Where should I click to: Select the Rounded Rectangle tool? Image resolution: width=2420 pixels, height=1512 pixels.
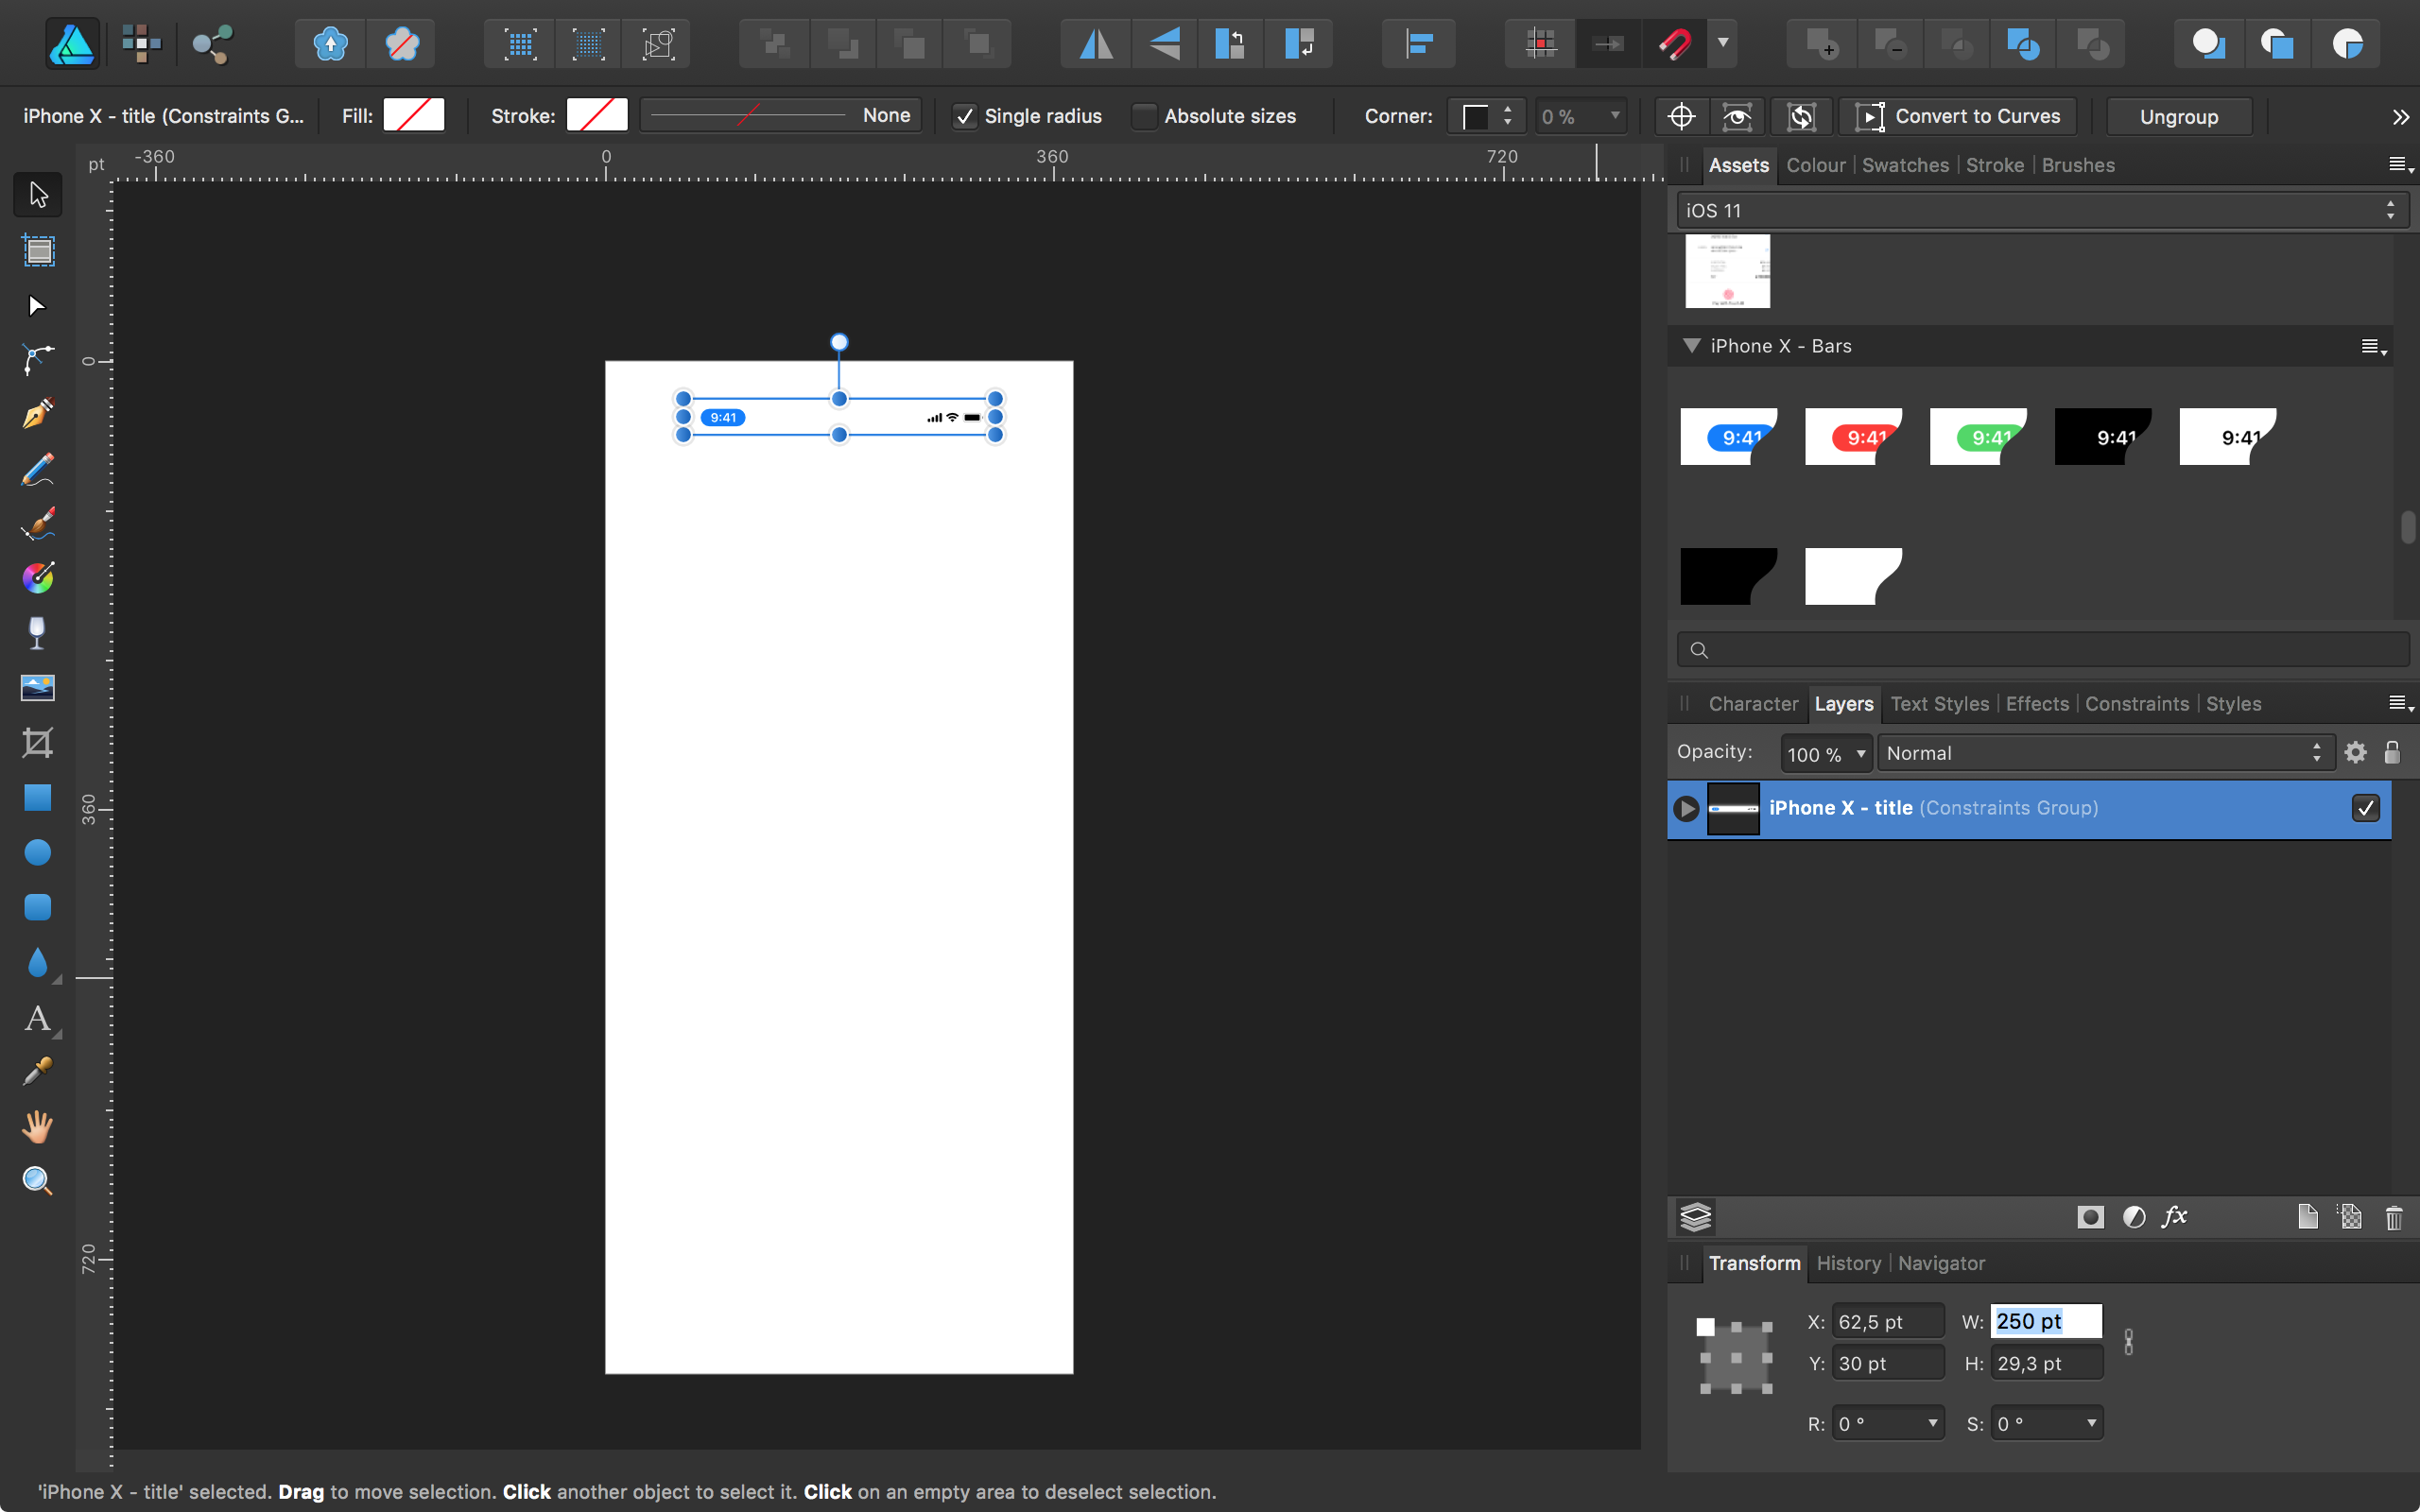click(x=38, y=907)
